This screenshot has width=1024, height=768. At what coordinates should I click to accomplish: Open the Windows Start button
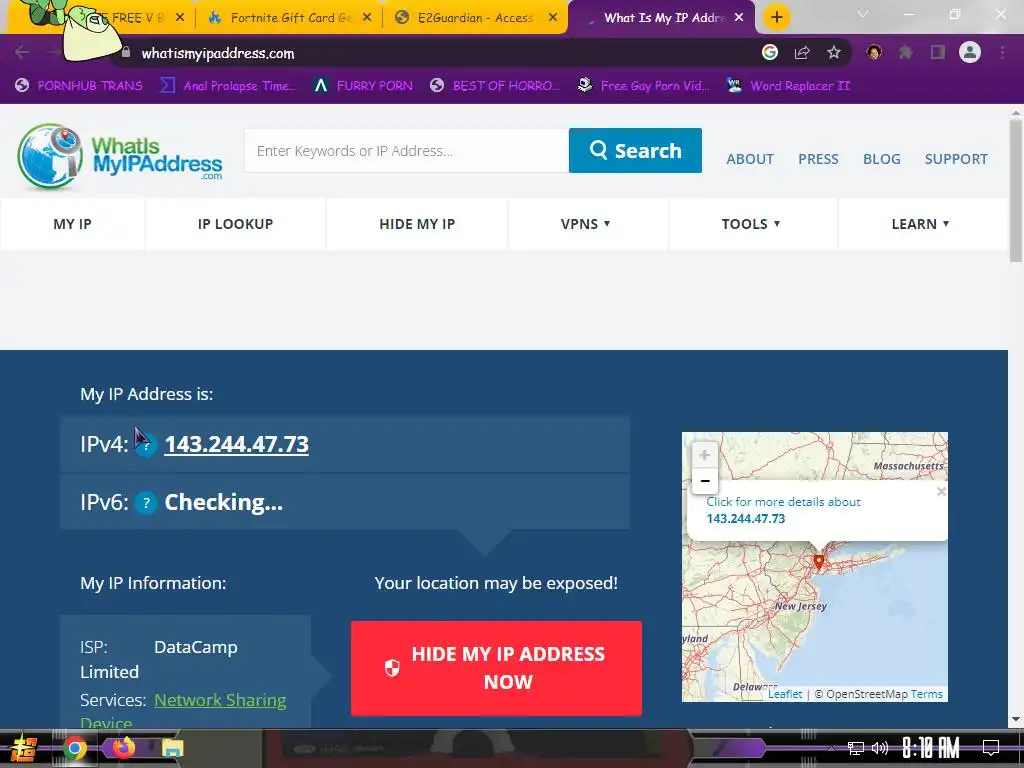coord(23,748)
